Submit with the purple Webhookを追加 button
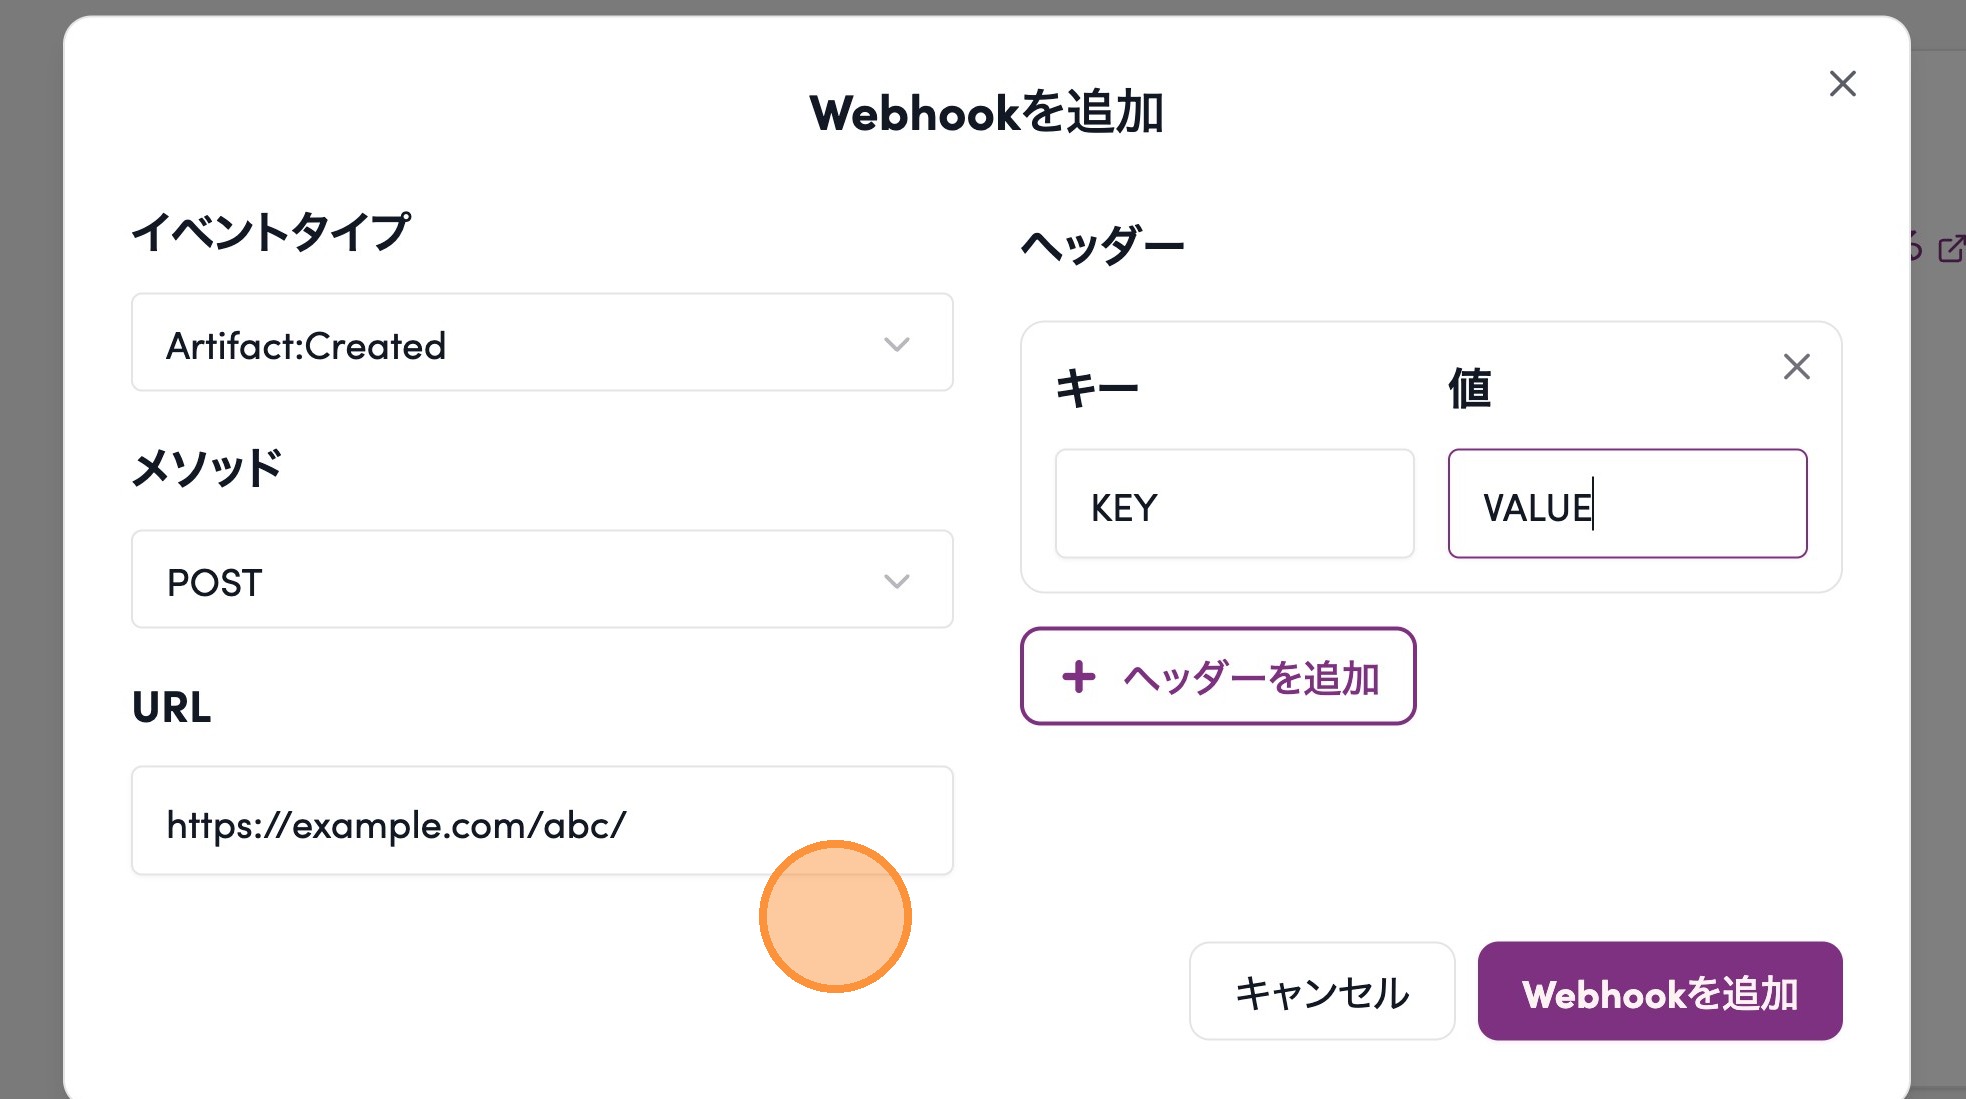 pyautogui.click(x=1659, y=992)
